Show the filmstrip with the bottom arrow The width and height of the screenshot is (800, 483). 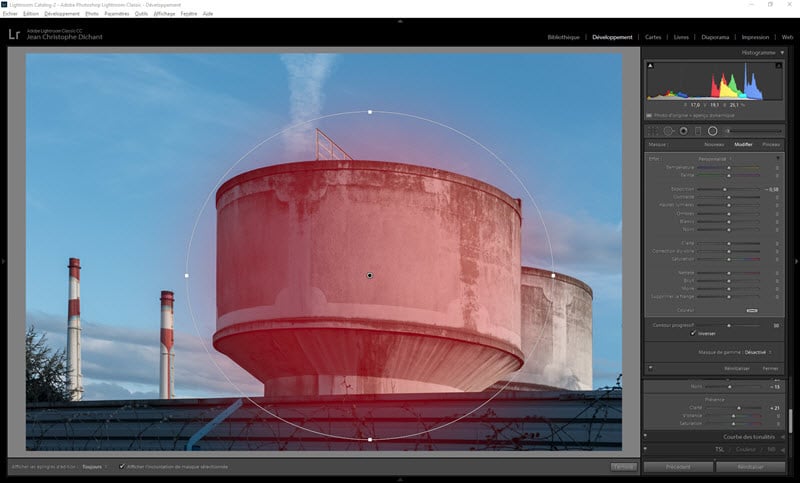(400, 479)
